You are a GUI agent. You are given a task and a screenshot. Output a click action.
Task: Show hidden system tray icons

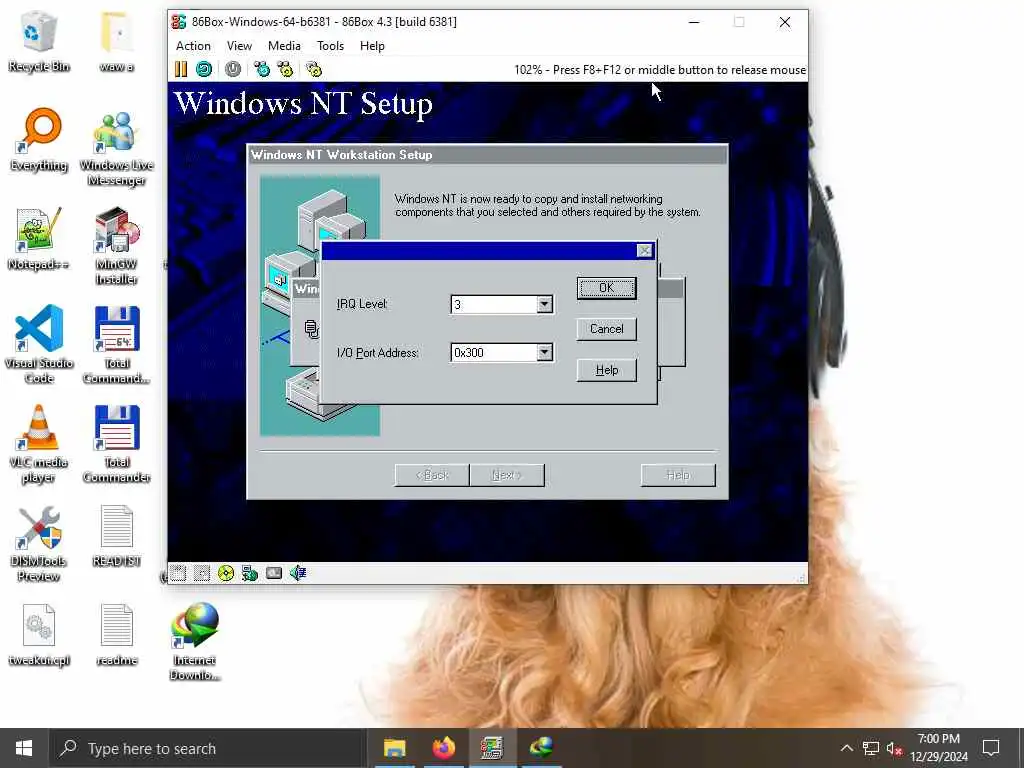coord(846,748)
